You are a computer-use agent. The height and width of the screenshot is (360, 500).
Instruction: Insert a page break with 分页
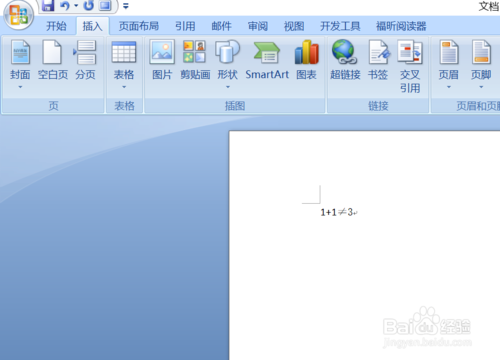86,60
